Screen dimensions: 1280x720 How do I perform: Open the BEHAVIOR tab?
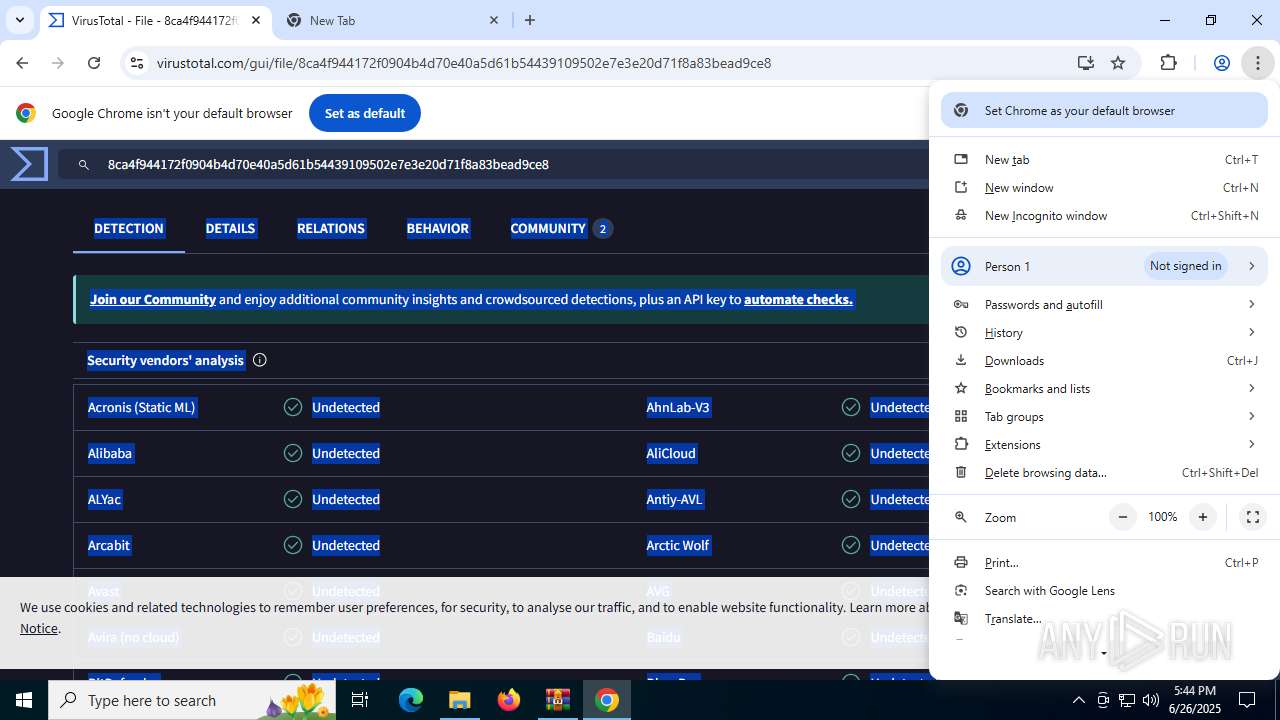(x=438, y=228)
